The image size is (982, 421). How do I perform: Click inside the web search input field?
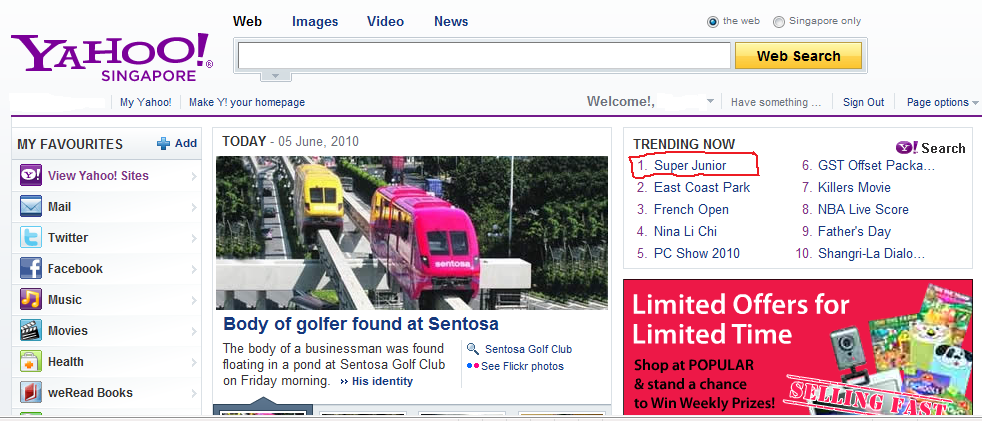click(x=484, y=56)
